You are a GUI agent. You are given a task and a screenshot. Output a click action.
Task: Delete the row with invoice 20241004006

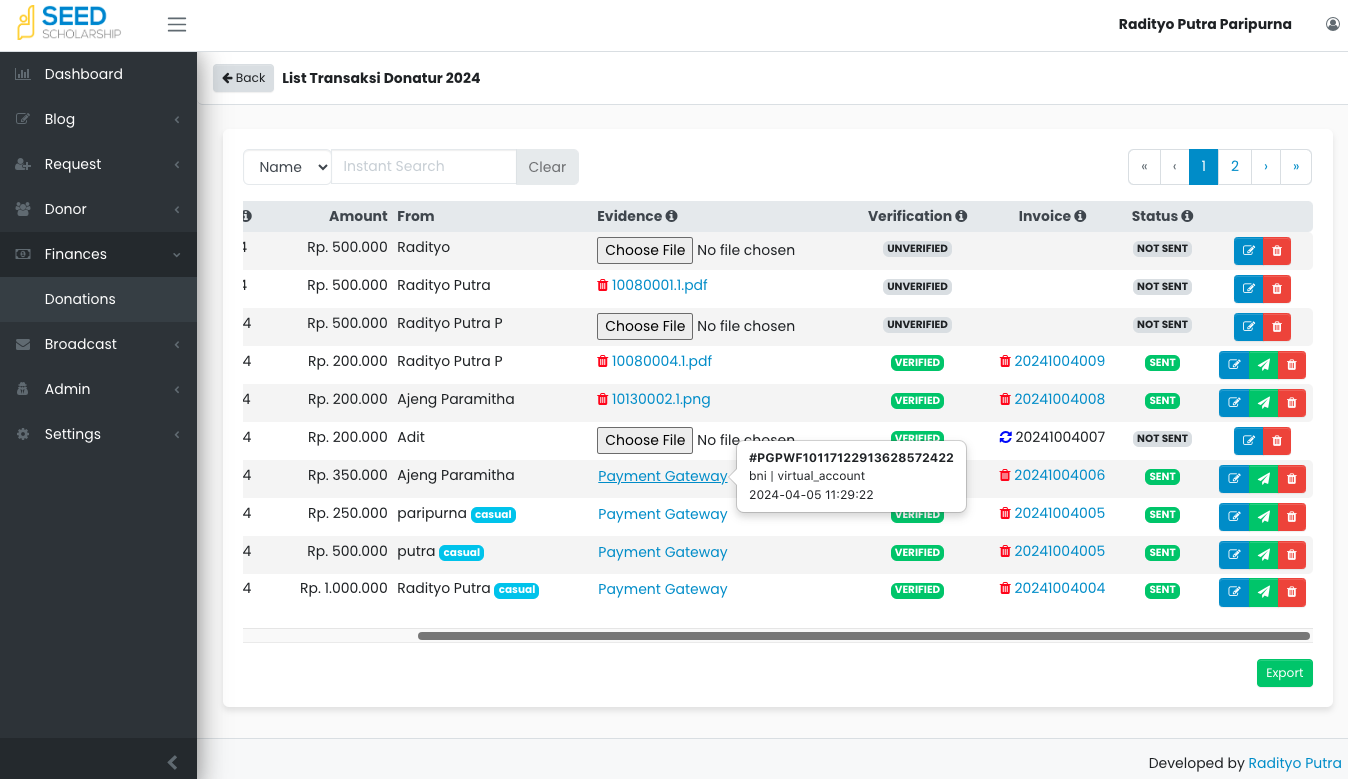click(1291, 479)
